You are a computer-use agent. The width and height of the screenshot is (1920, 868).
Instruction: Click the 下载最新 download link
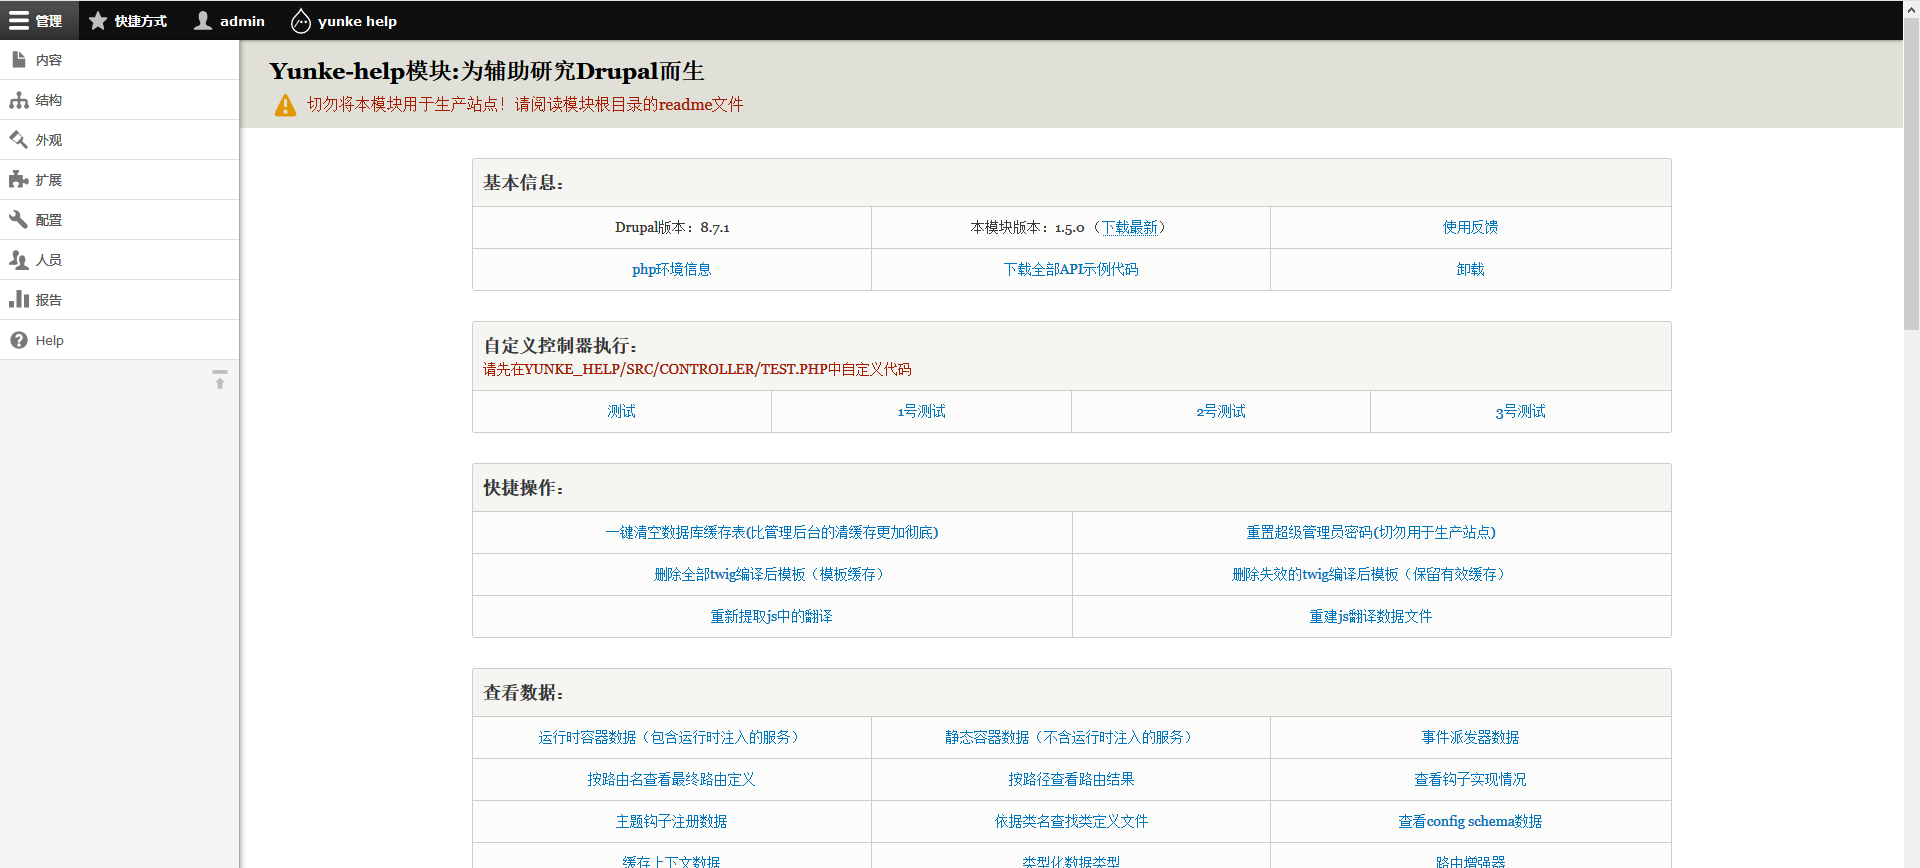(x=1130, y=227)
